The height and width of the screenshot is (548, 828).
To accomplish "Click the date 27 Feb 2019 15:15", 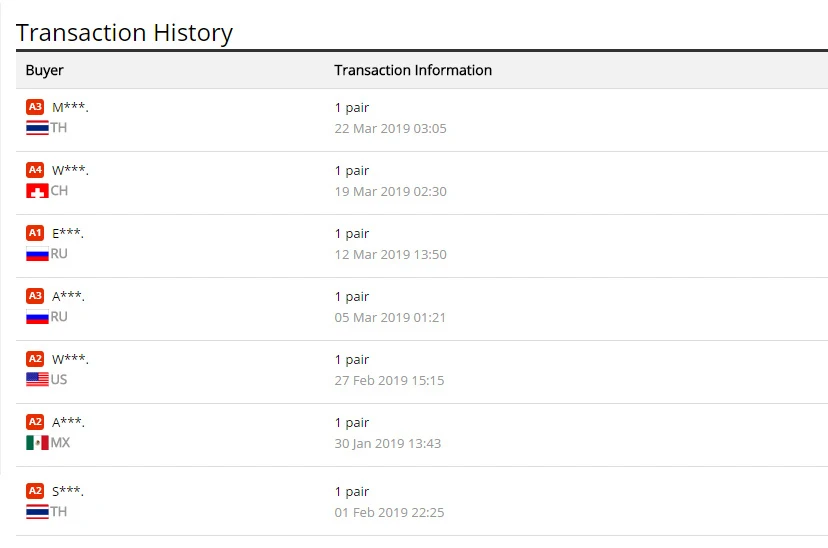I will (x=389, y=381).
